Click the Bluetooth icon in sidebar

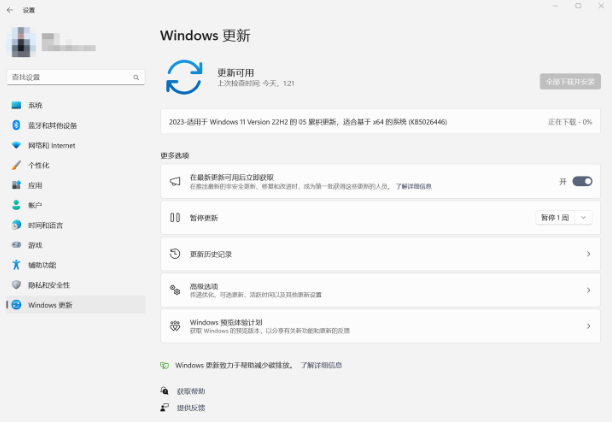16,125
